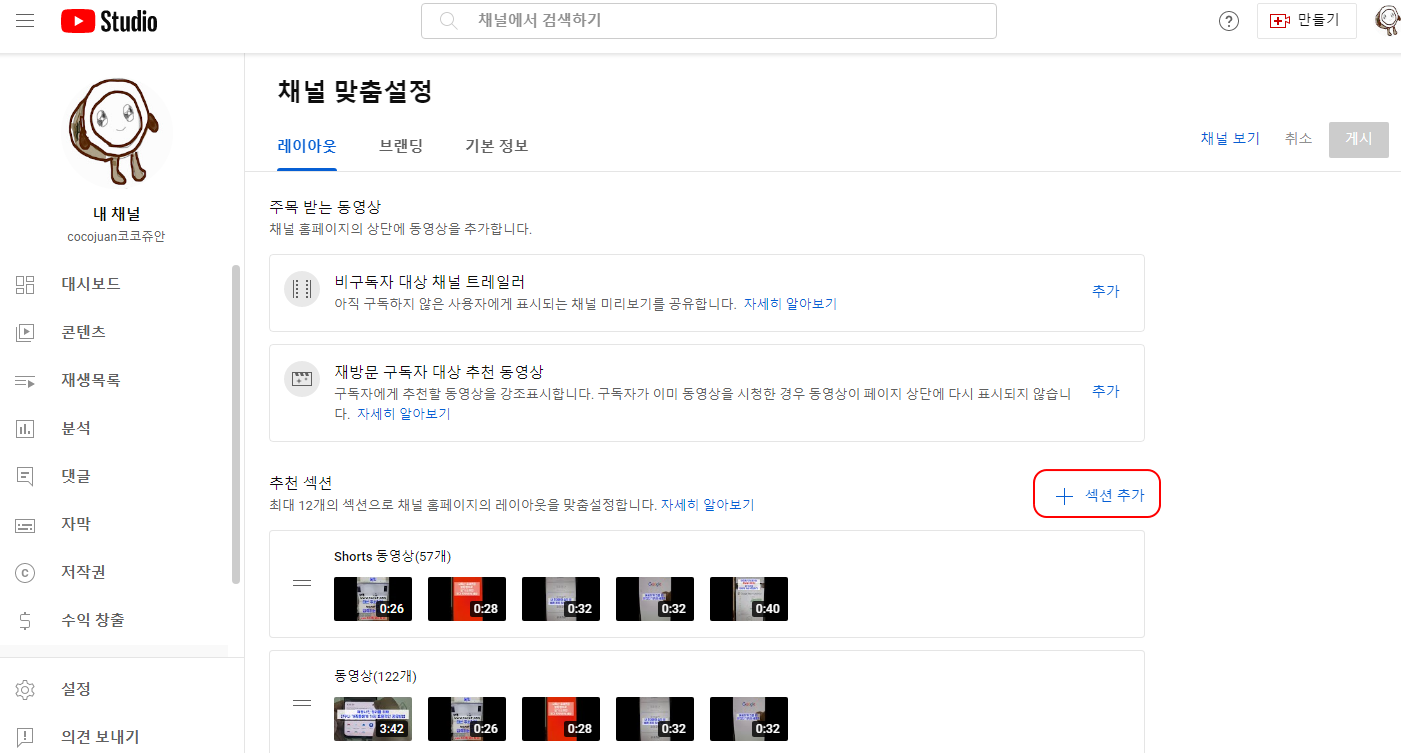This screenshot has width=1401, height=753.
Task: Focus the 채널에서 검색하기 search field
Action: [x=709, y=21]
